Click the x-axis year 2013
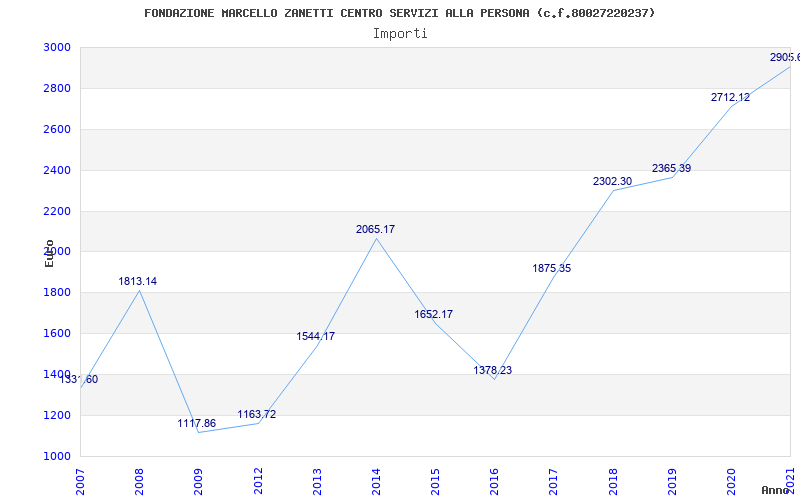Image resolution: width=800 pixels, height=500 pixels. coord(317,480)
